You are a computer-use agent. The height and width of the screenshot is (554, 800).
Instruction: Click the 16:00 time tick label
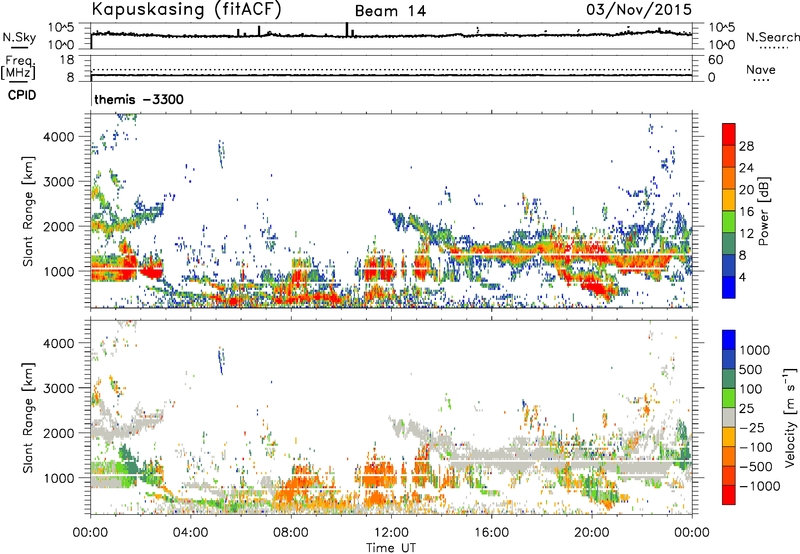click(x=491, y=533)
